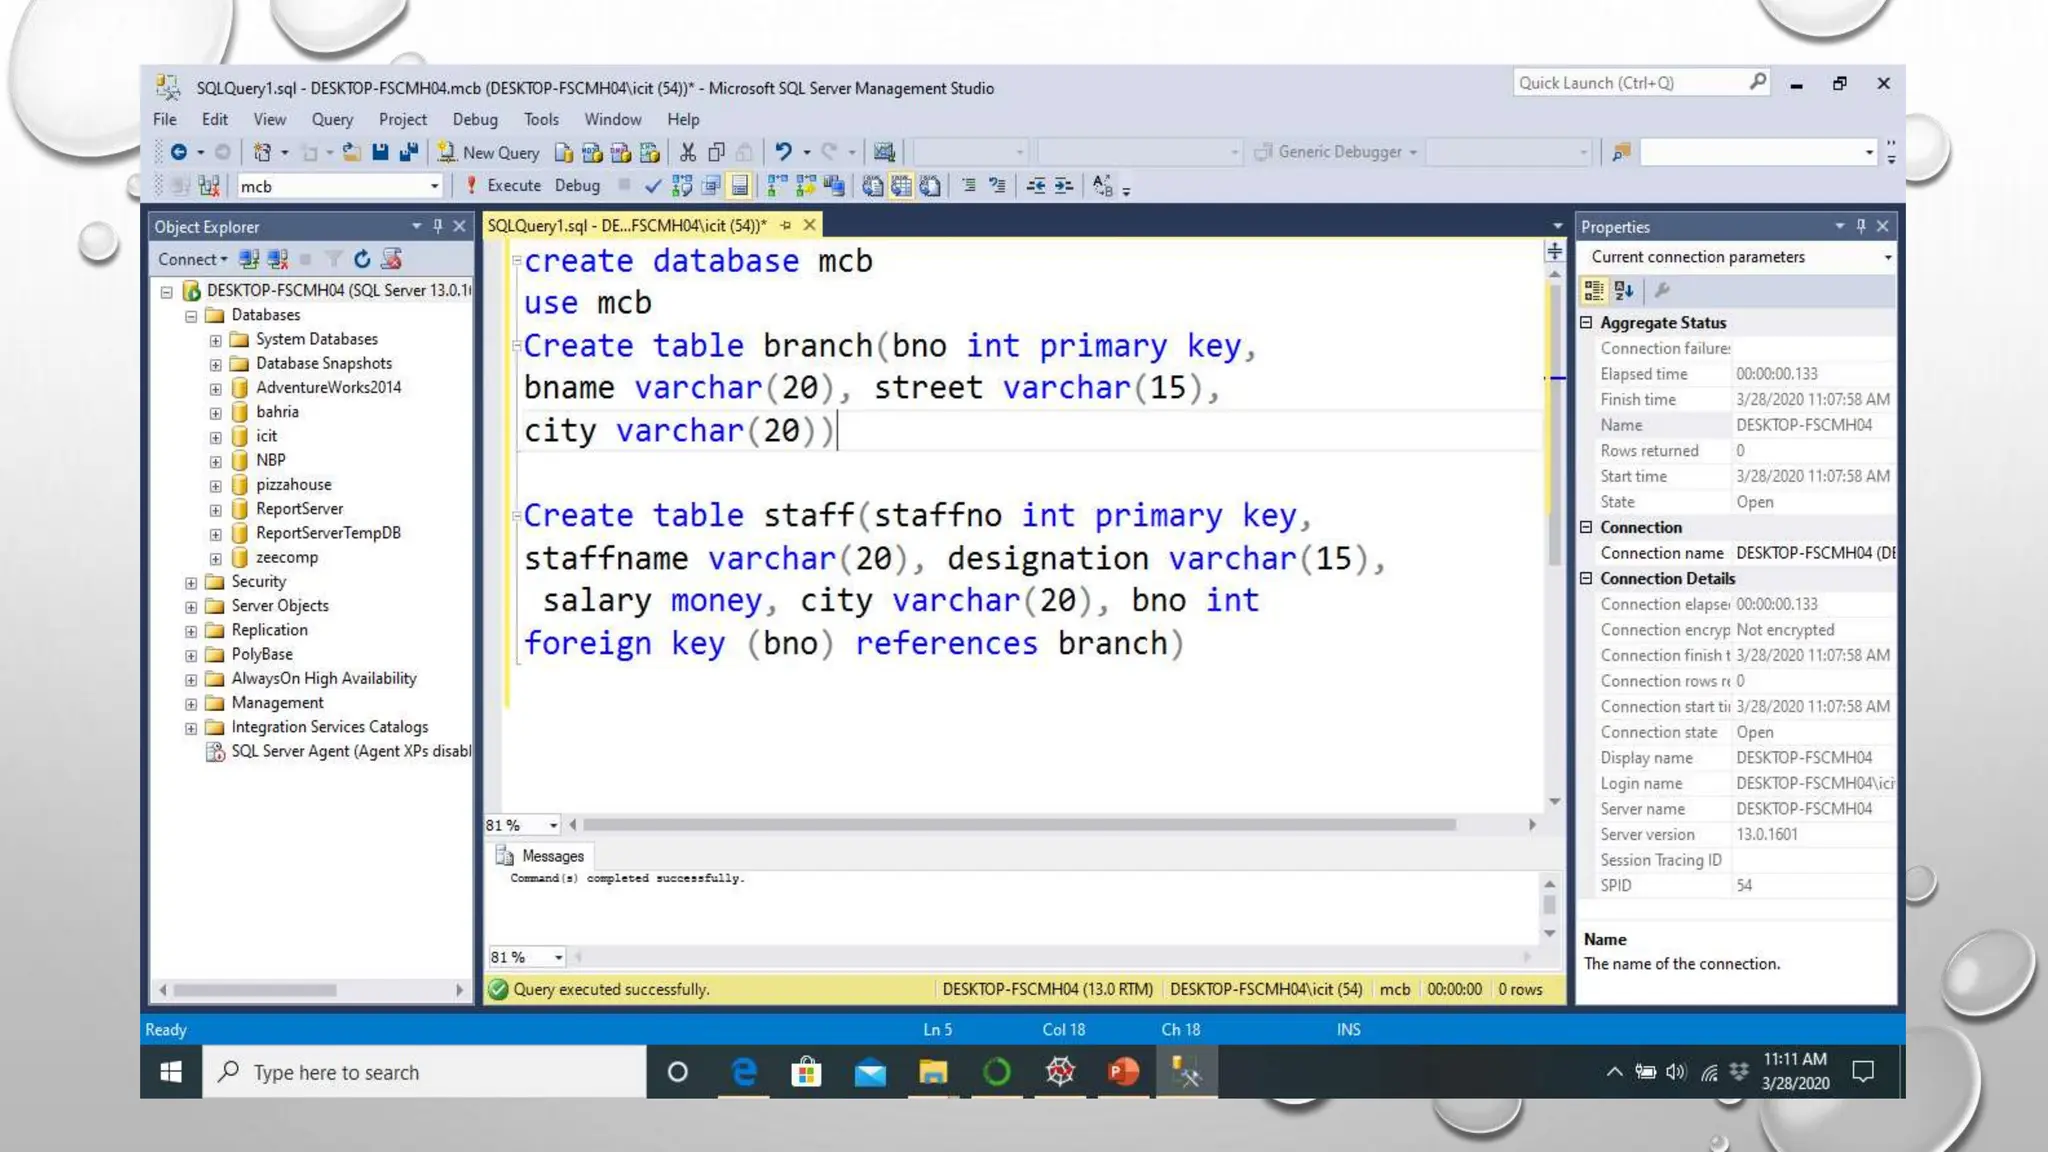
Task: Click the Disconnect icon in Object Explorer
Action: click(278, 260)
